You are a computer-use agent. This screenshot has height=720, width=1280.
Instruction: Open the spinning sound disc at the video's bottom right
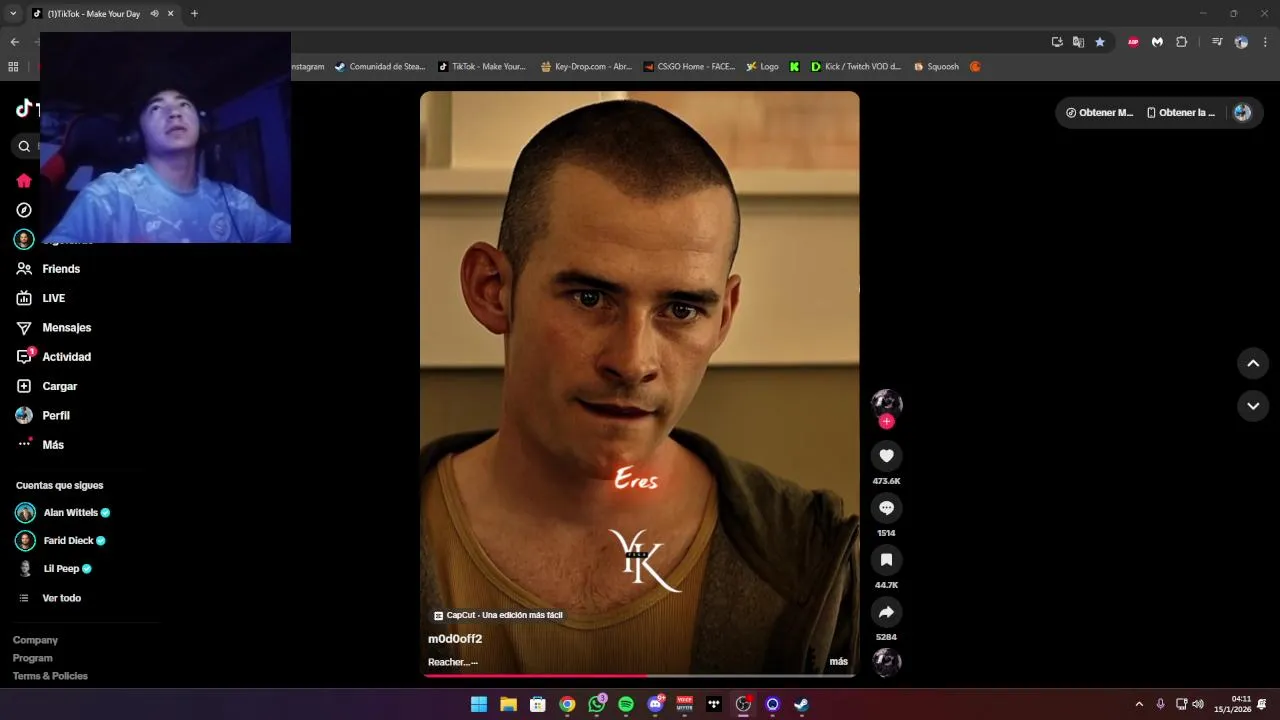886,662
